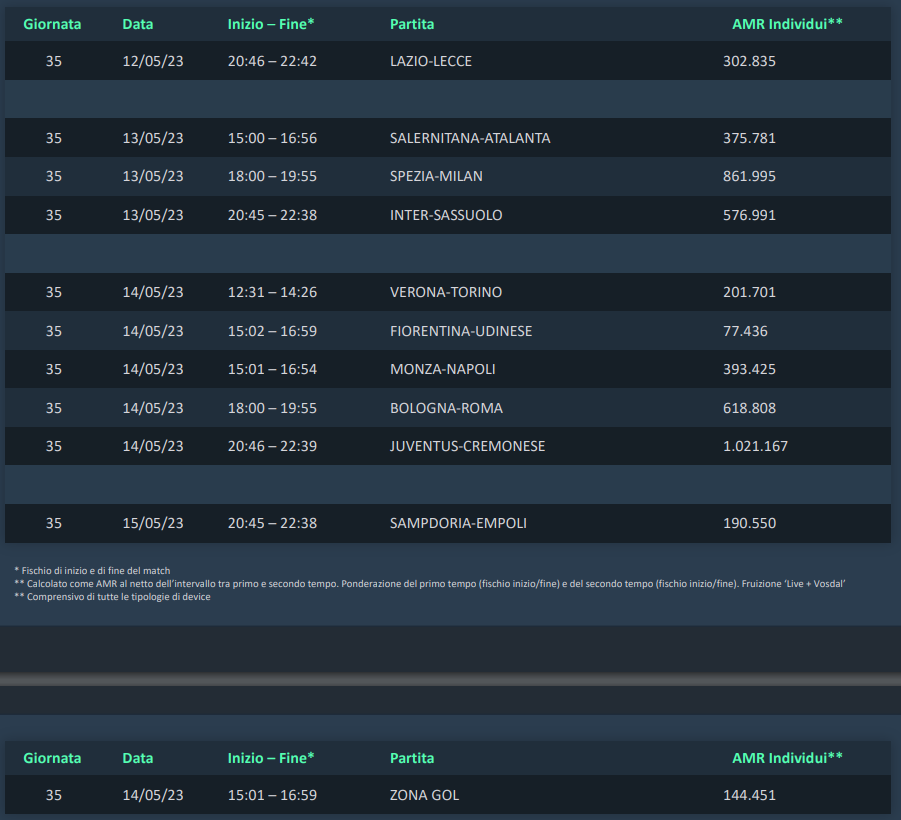This screenshot has height=820, width=901.
Task: Click the LAZIO-LECCE match name
Action: pyautogui.click(x=430, y=61)
